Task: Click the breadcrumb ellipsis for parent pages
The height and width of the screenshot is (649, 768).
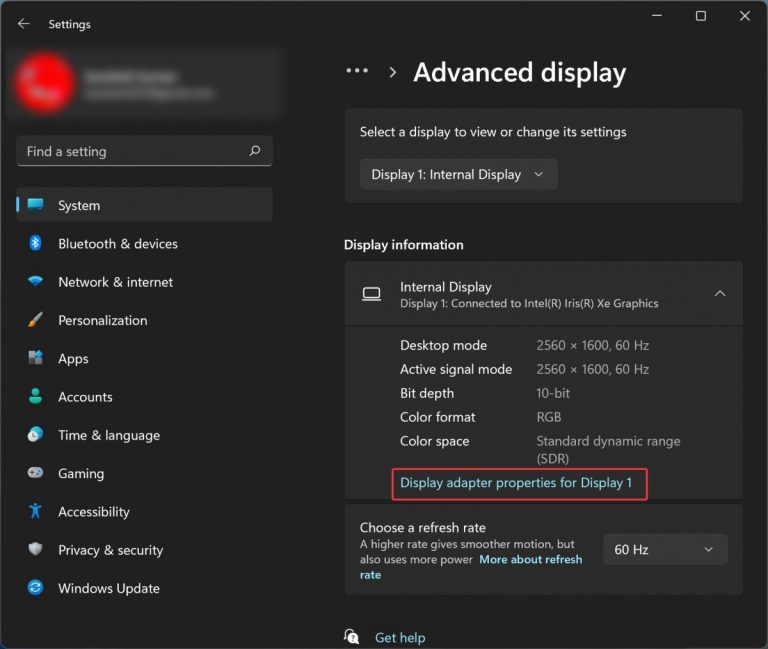Action: (x=357, y=72)
